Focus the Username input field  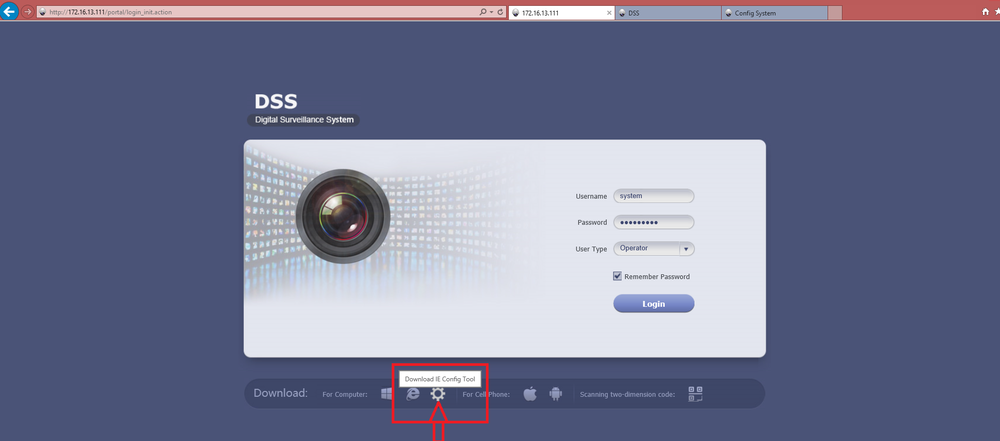click(654, 196)
